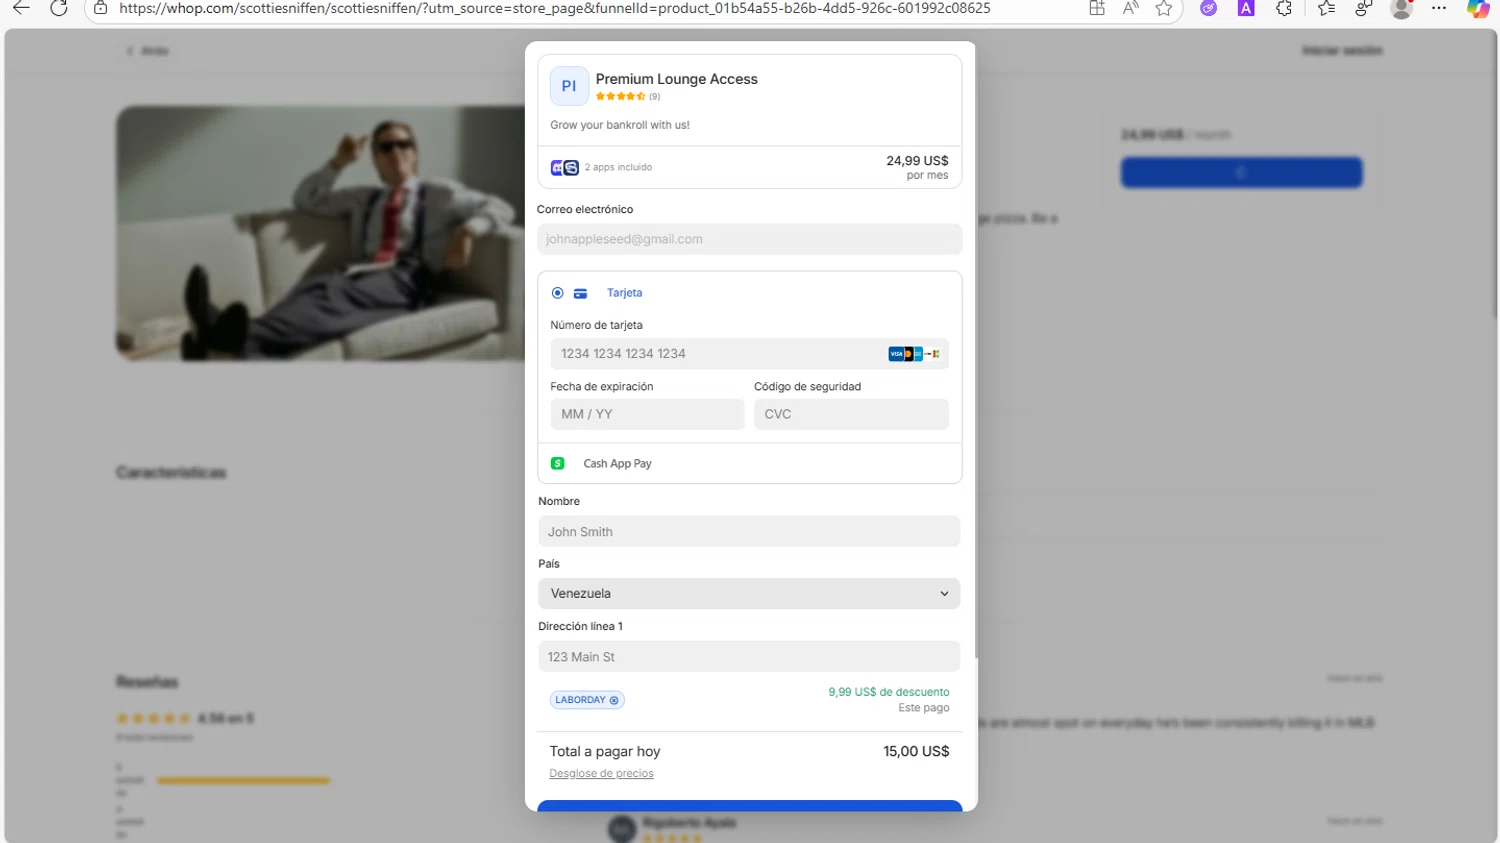Open the collections icon beside the profile avatar

coord(1364,8)
